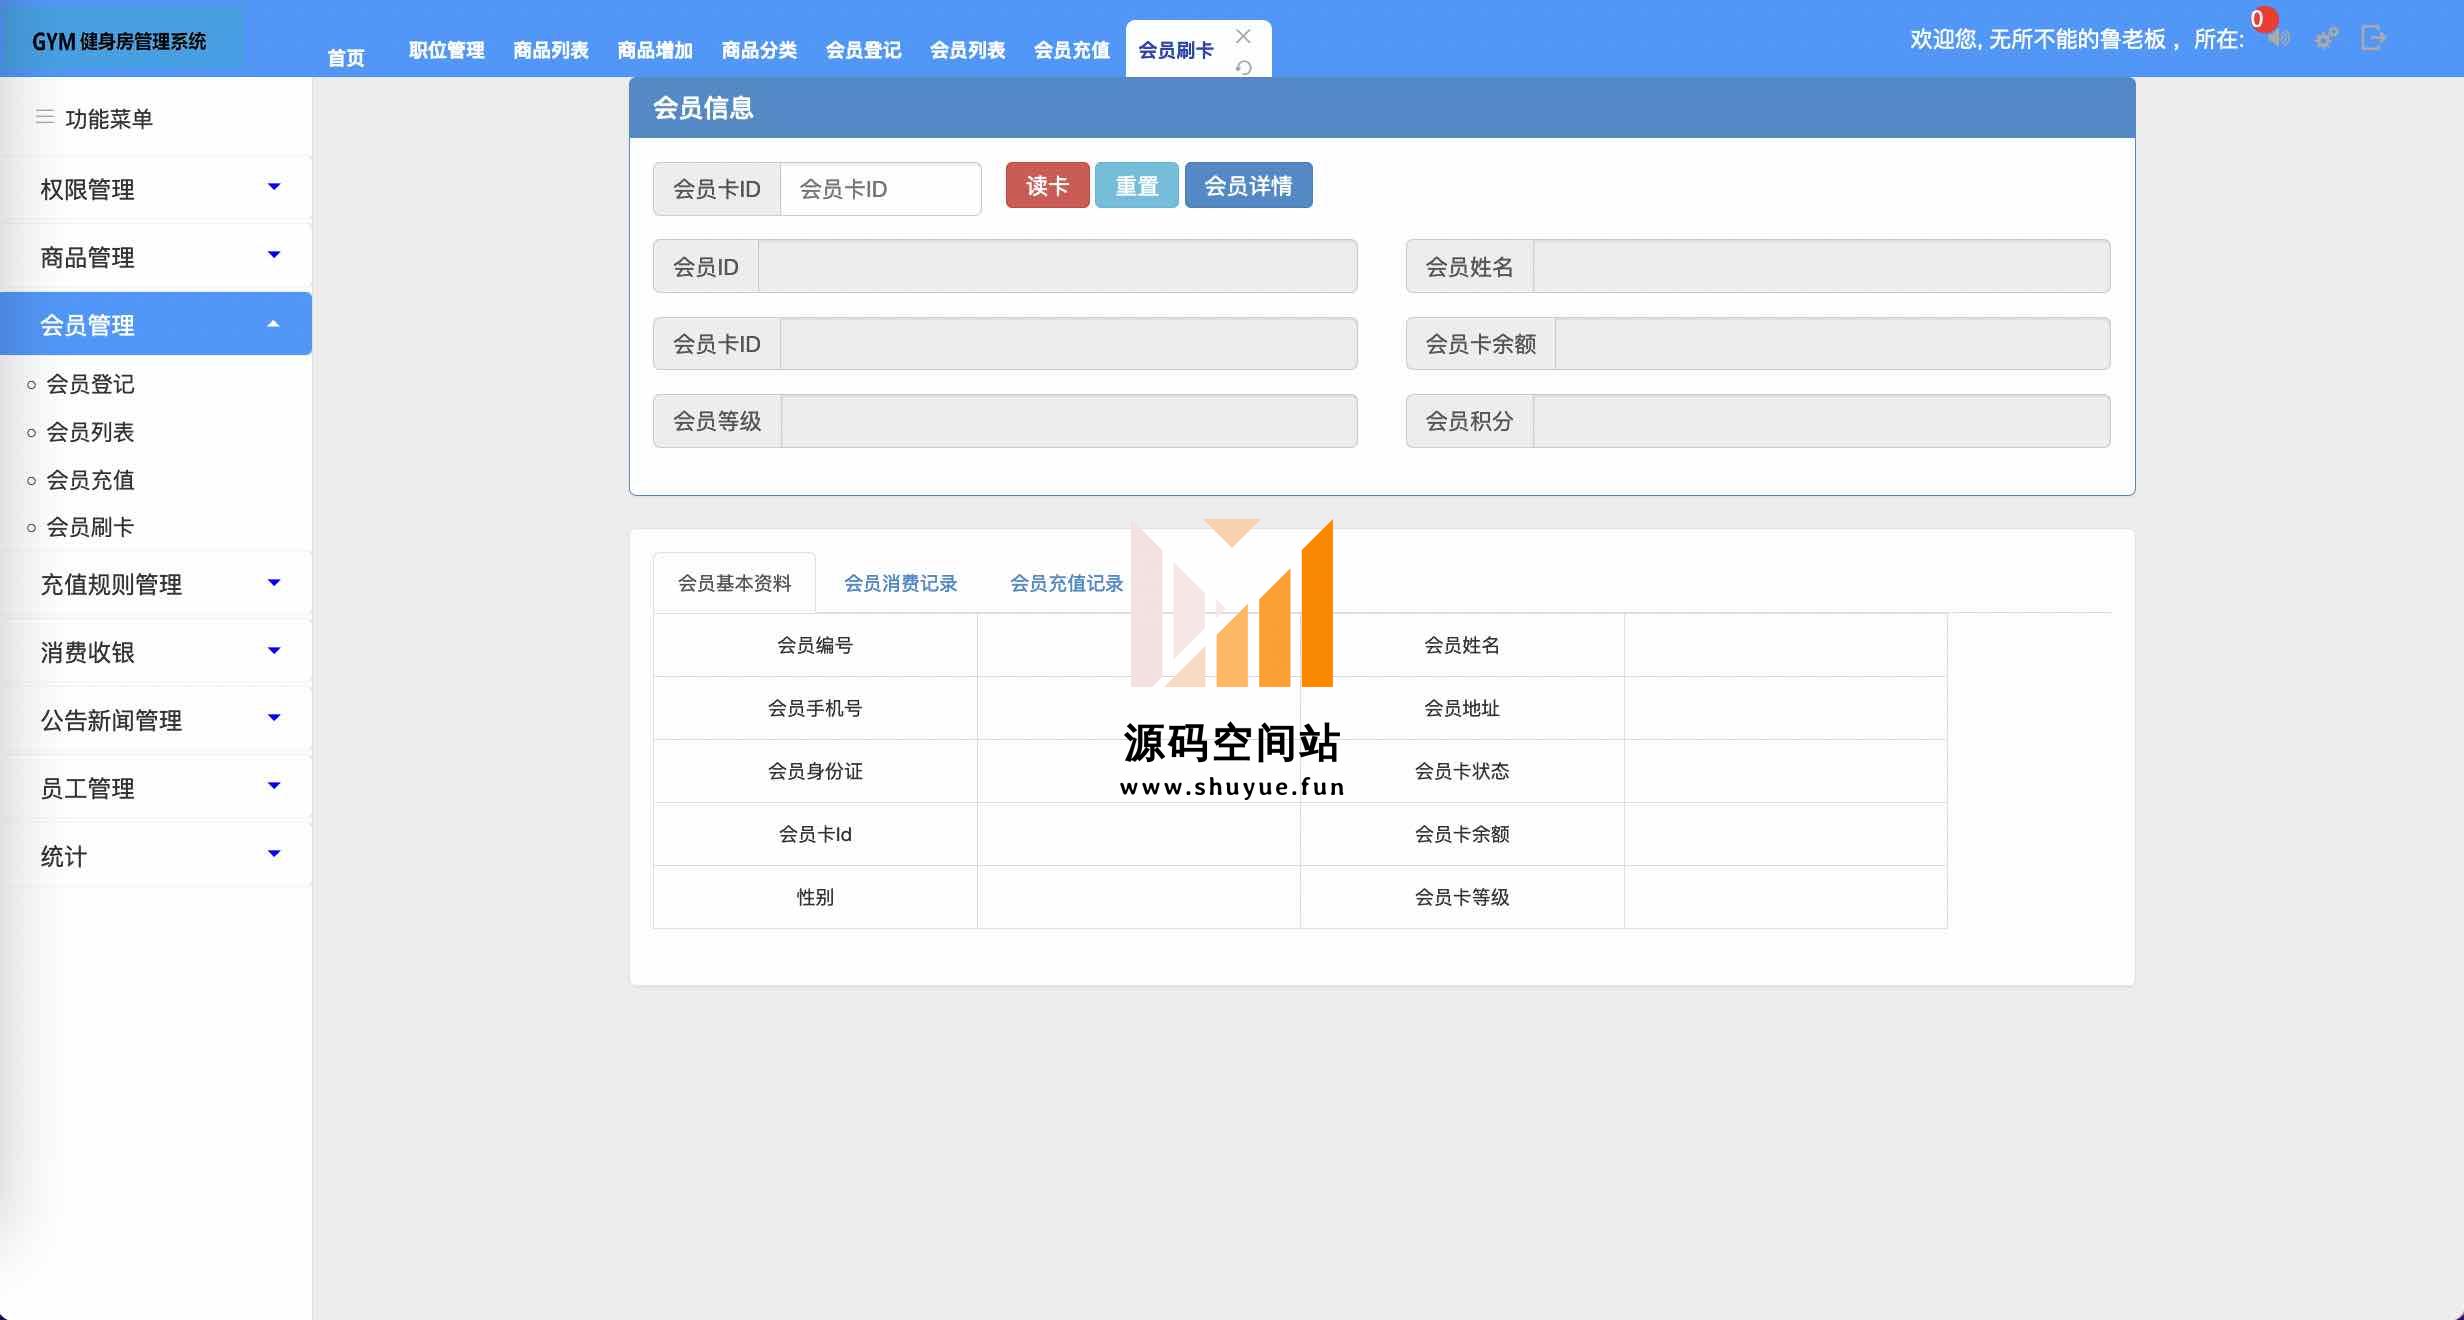Screen dimensions: 2464x1320
Task: Click the 会员编号 table cell
Action: click(815, 645)
